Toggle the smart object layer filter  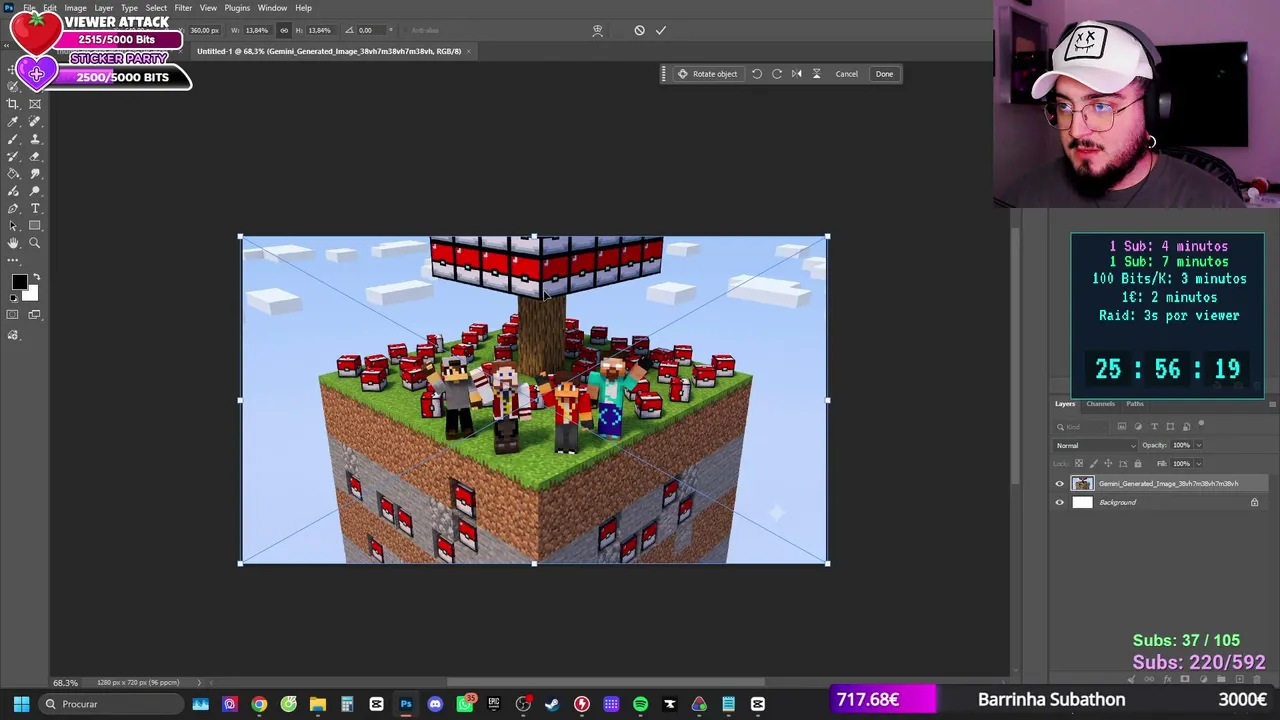click(x=1186, y=427)
